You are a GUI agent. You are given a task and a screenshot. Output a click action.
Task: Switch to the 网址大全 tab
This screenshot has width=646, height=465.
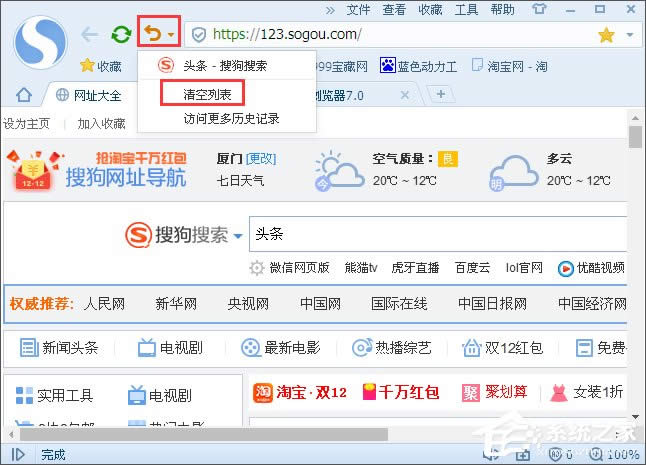click(90, 96)
